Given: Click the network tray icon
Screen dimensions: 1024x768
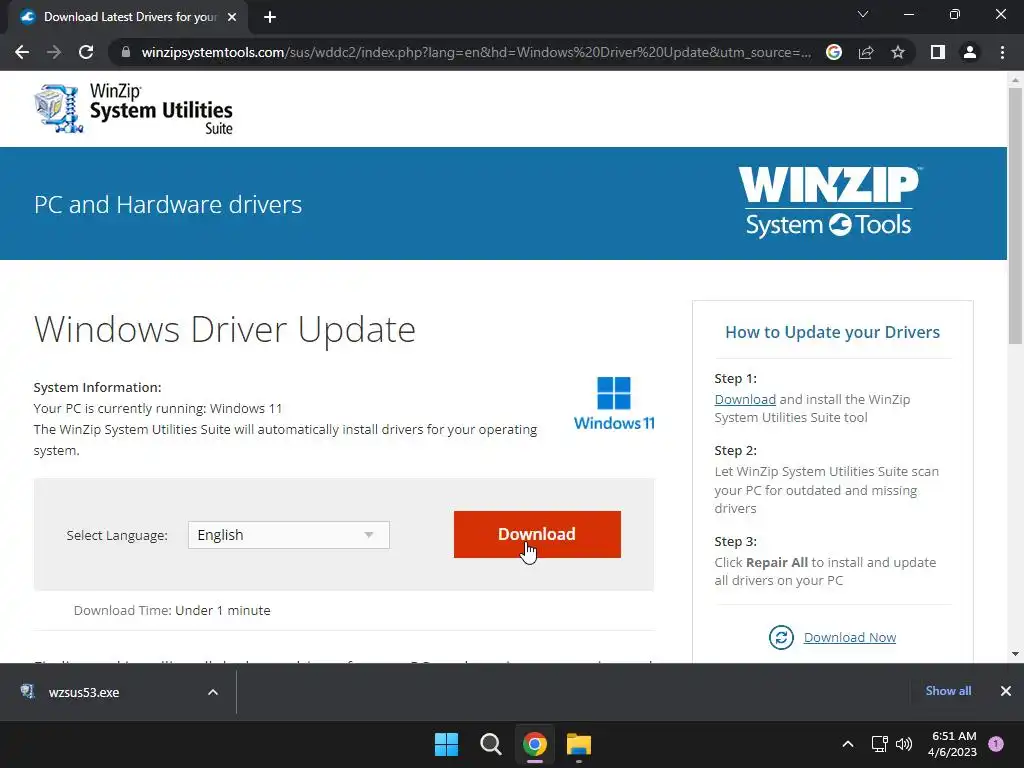Looking at the screenshot, I should pyautogui.click(x=879, y=744).
